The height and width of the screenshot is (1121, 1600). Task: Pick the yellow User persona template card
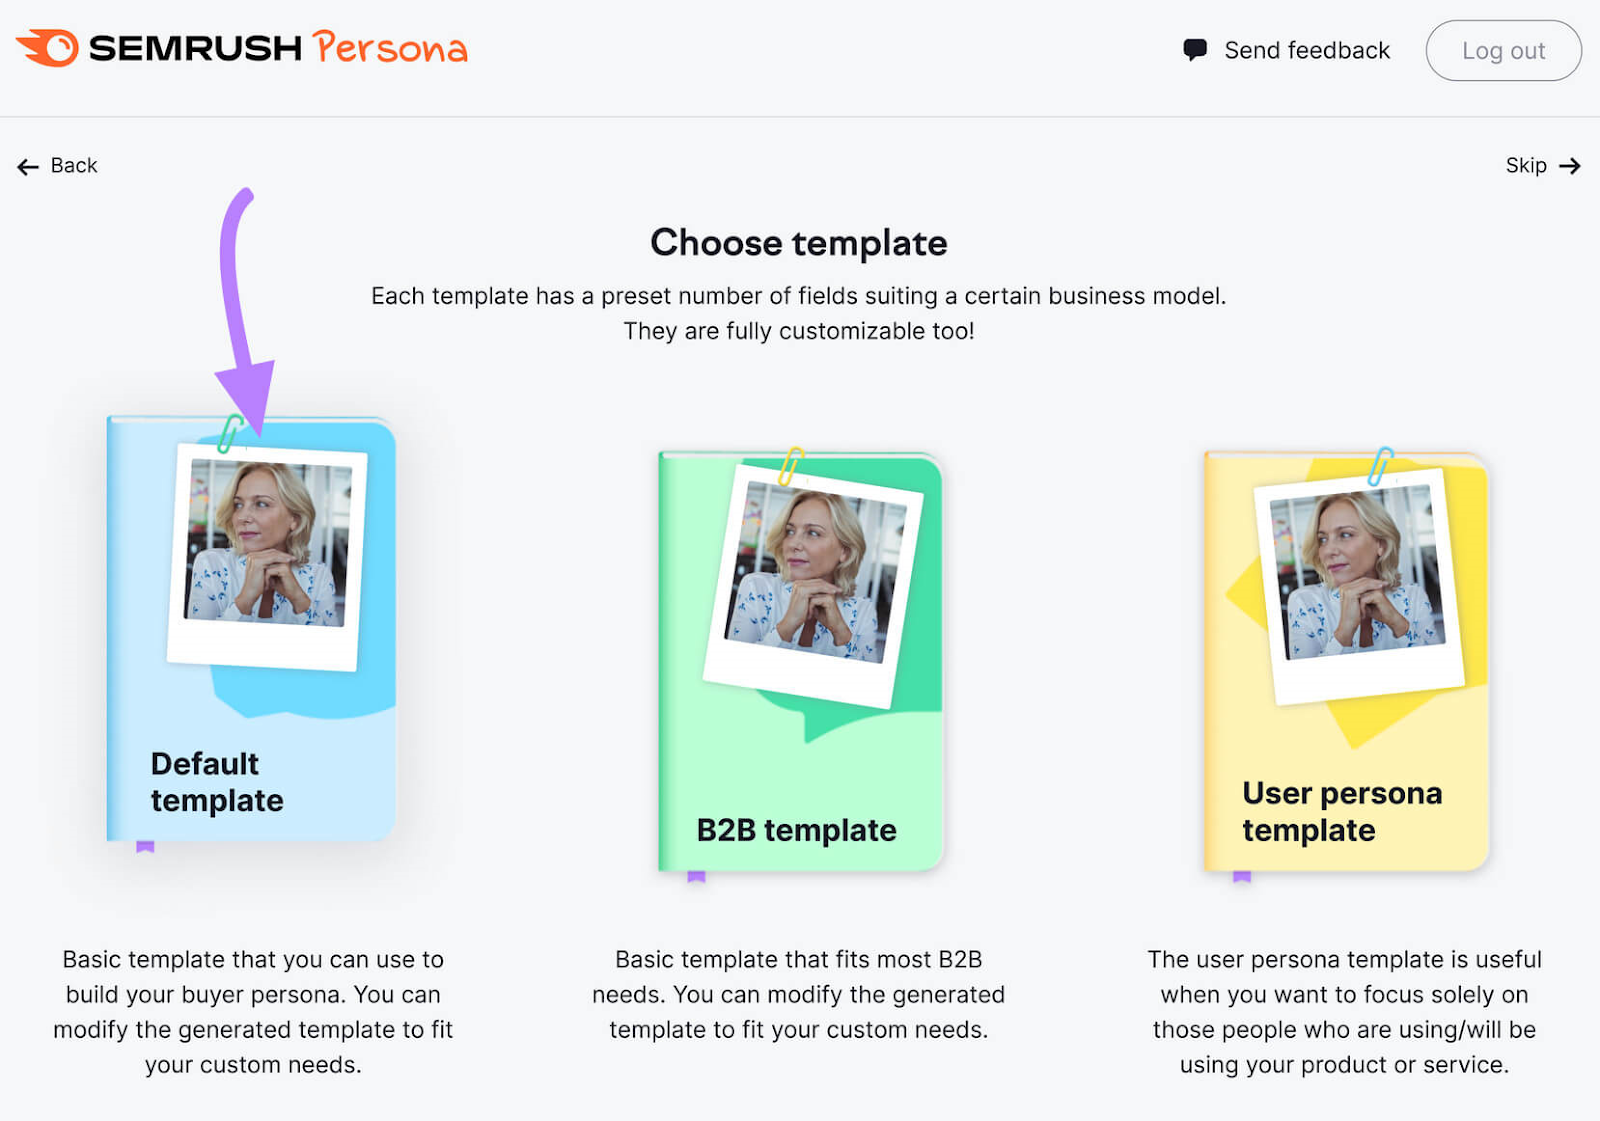pos(1346,661)
